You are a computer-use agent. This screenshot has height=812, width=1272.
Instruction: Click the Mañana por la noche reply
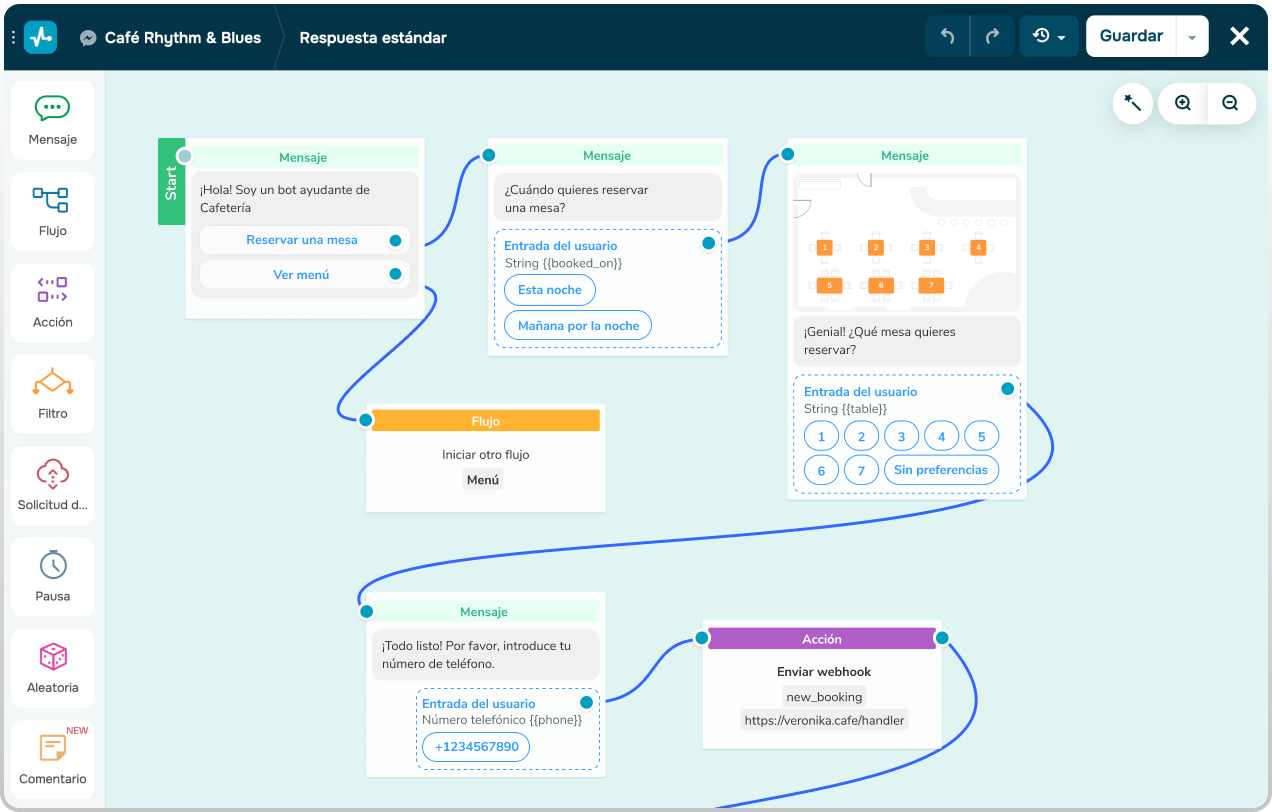click(578, 325)
